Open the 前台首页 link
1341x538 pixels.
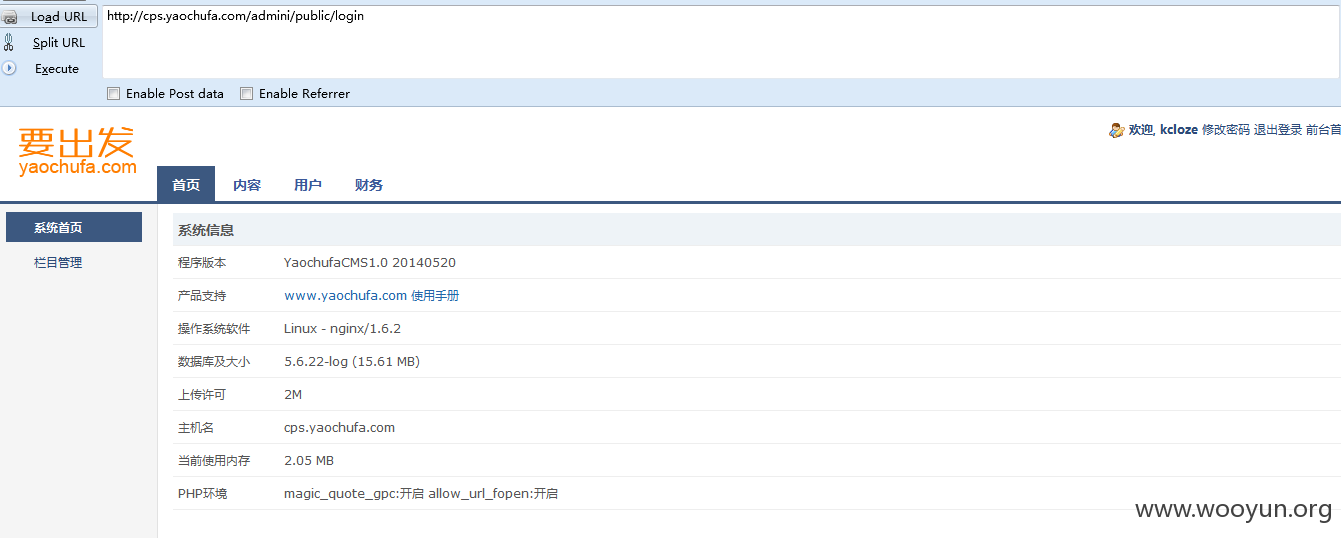coord(1323,130)
